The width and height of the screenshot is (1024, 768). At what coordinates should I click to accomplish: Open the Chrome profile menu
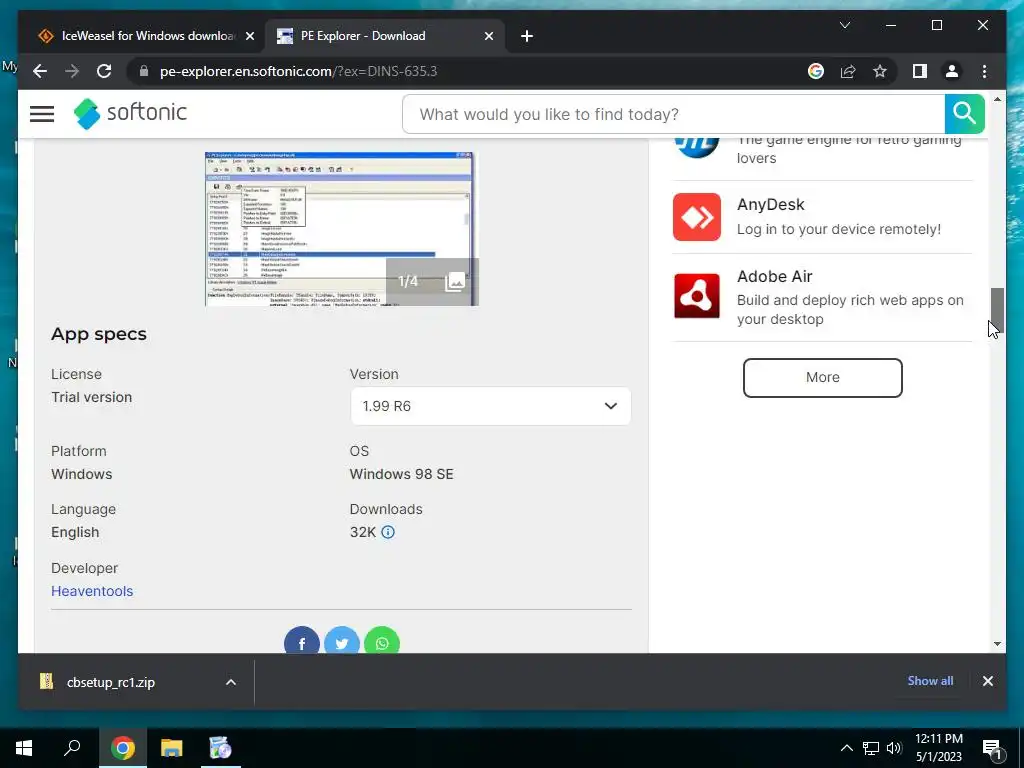952,71
